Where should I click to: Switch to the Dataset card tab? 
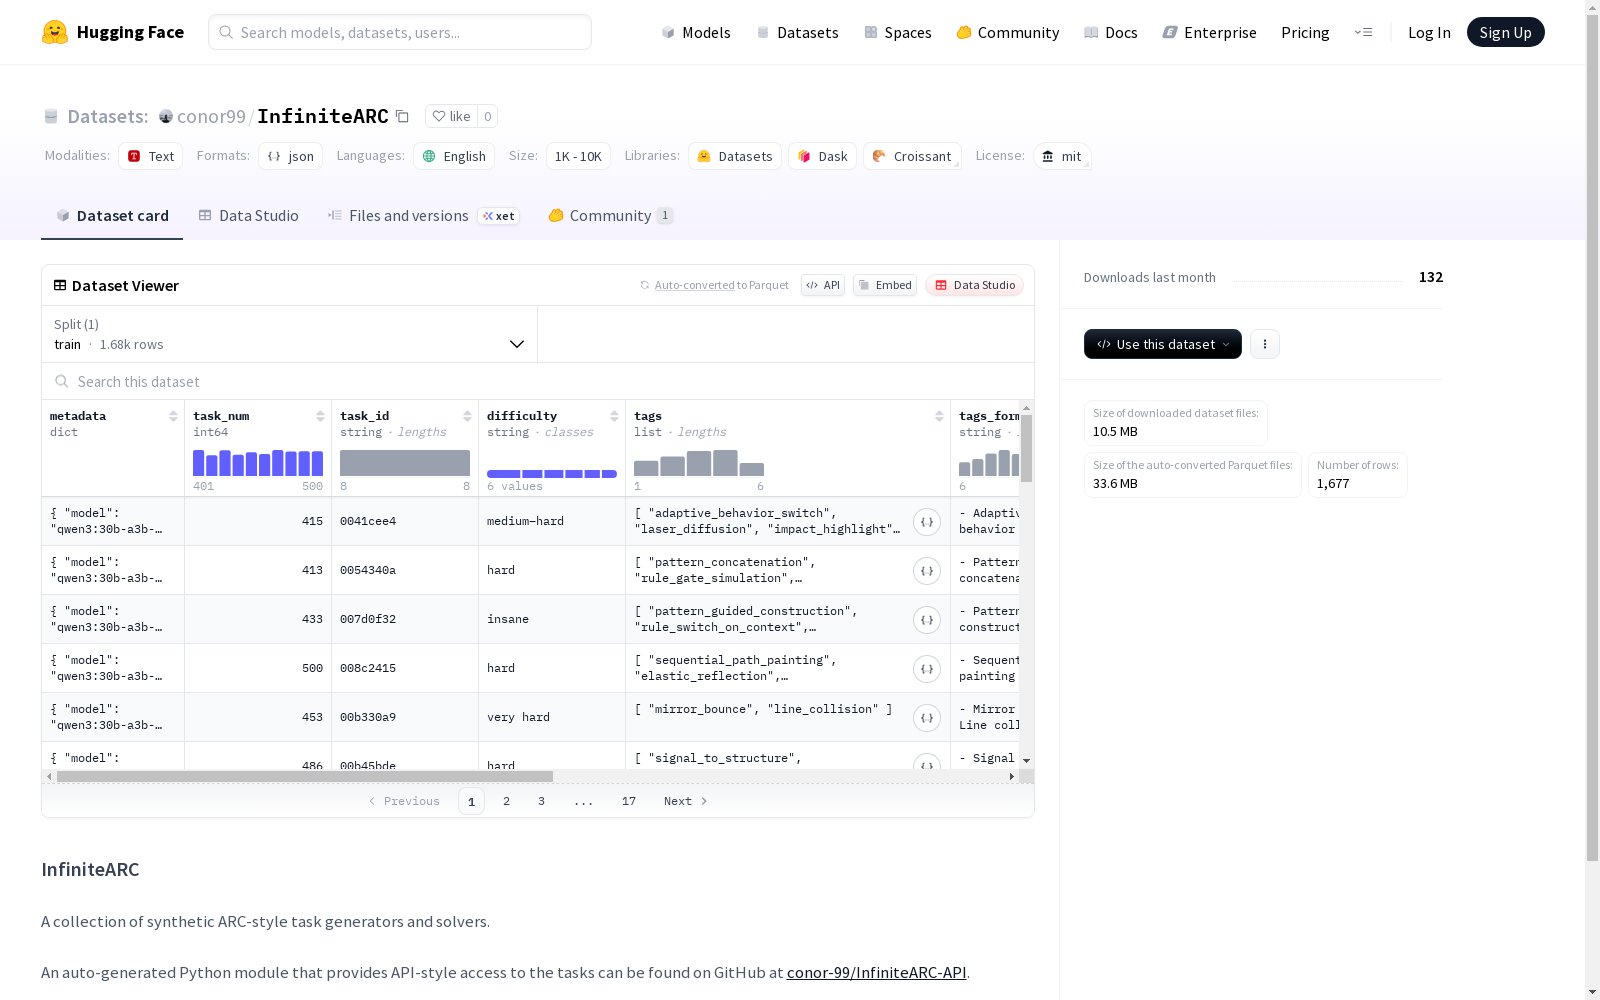point(112,215)
